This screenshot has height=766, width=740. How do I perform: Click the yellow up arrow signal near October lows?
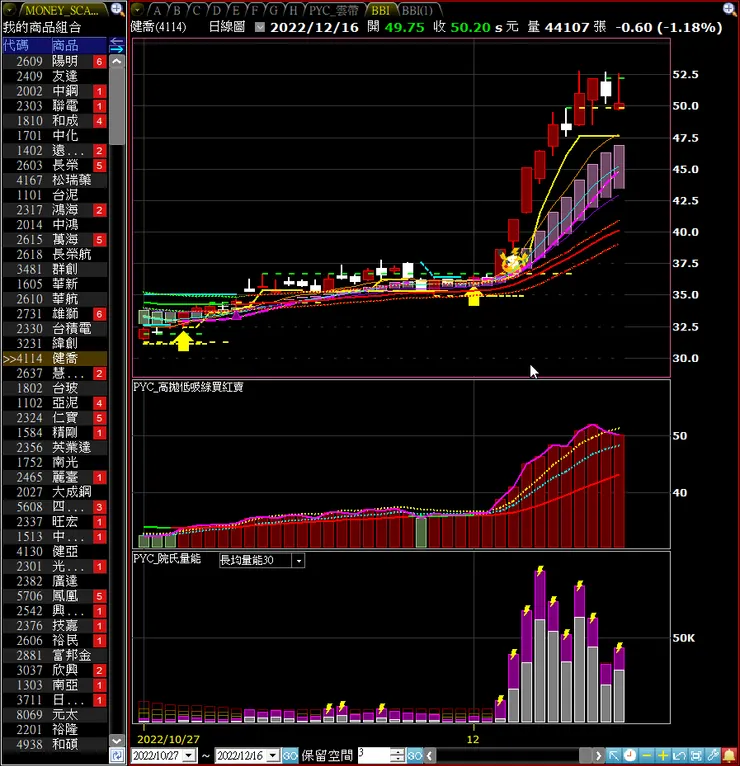pyautogui.click(x=183, y=340)
